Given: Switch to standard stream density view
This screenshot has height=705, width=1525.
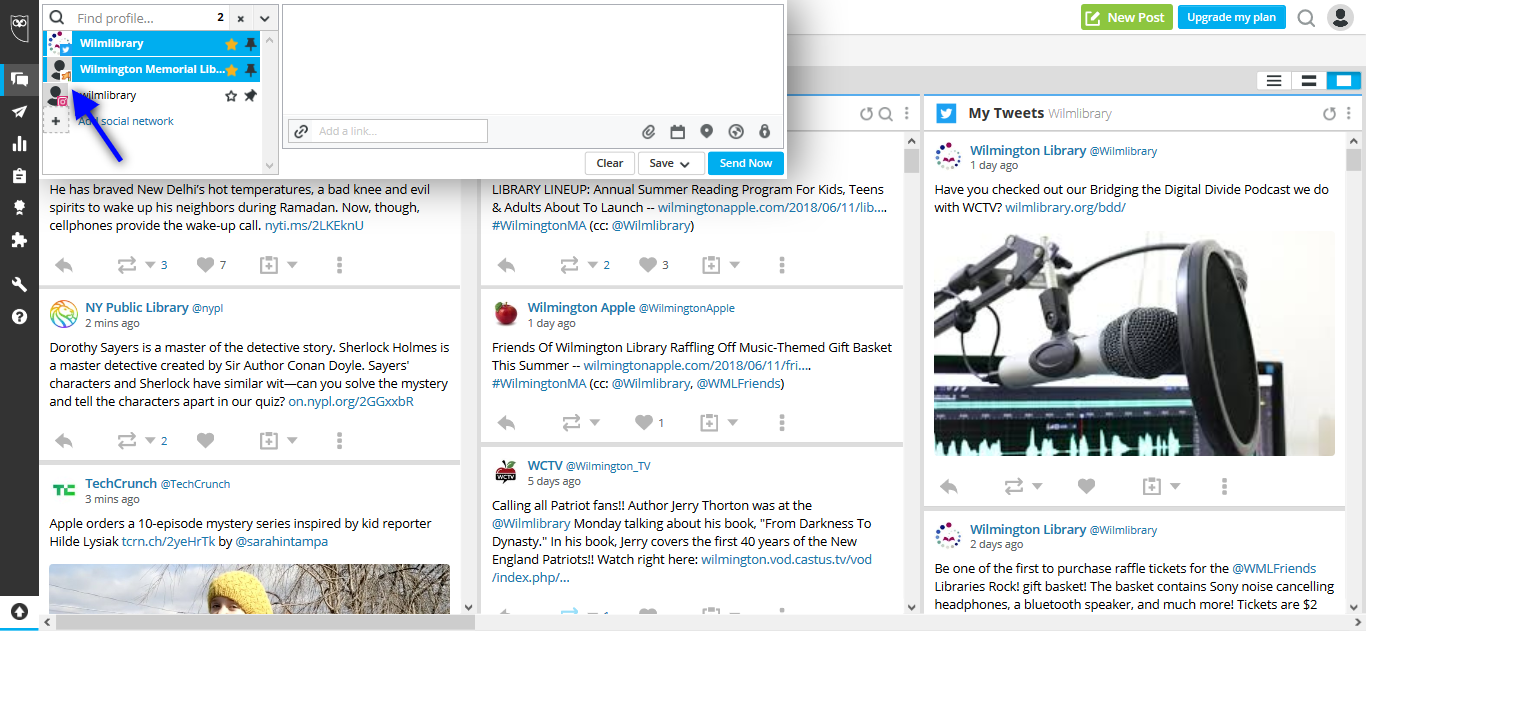Looking at the screenshot, I should point(1308,81).
